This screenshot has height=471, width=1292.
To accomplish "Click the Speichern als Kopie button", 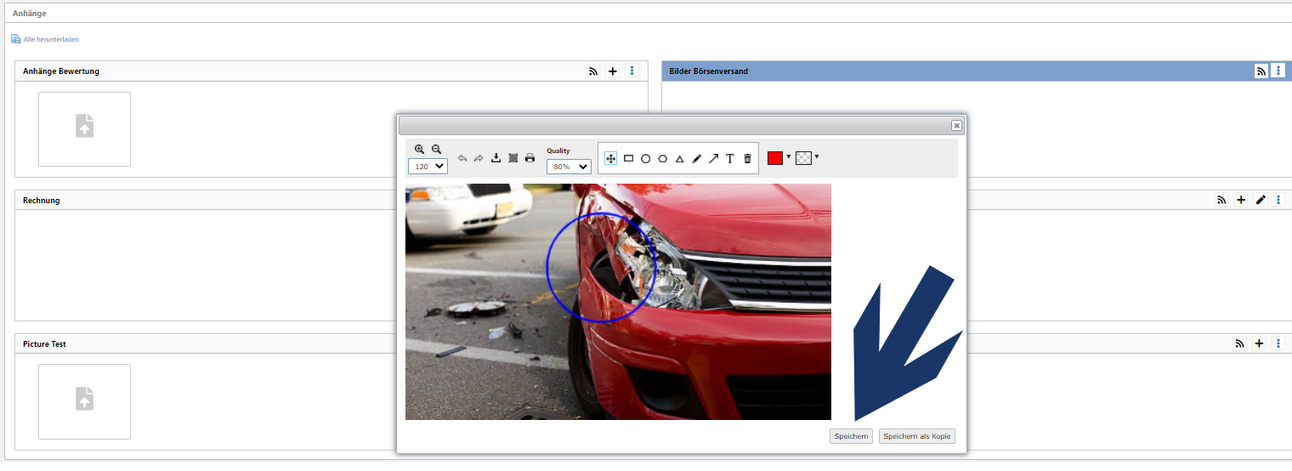I will click(x=917, y=436).
